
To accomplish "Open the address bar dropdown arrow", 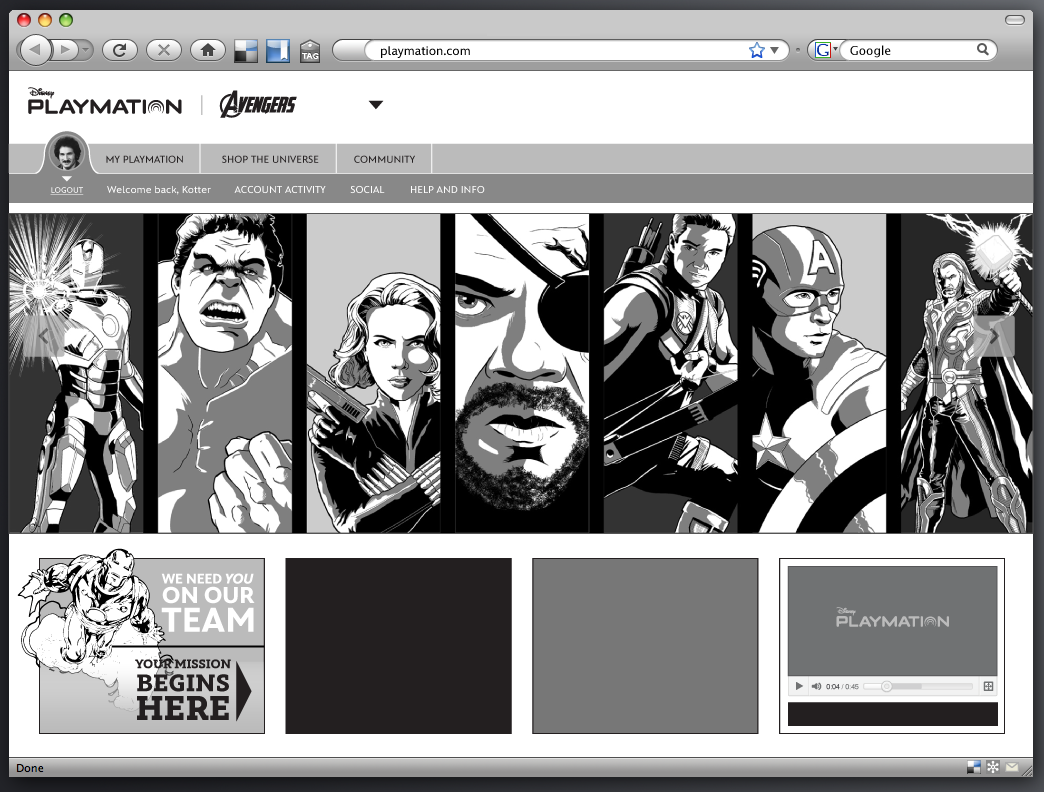I will (x=774, y=51).
